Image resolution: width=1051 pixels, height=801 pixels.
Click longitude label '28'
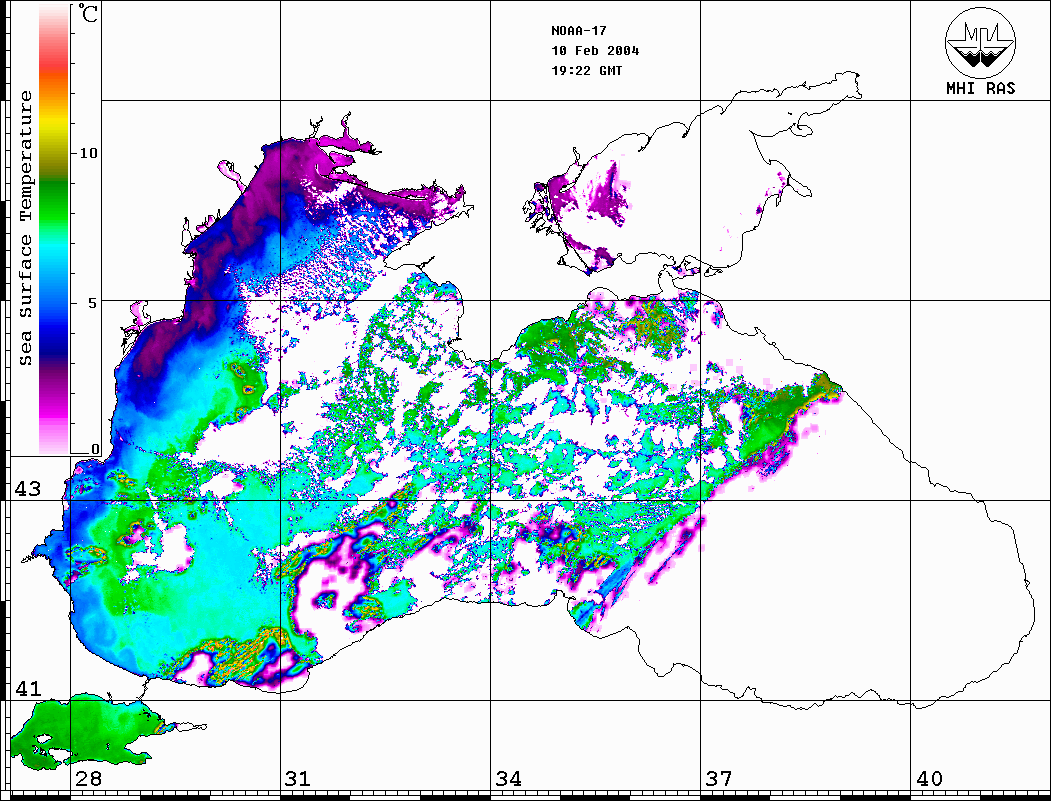[88, 778]
